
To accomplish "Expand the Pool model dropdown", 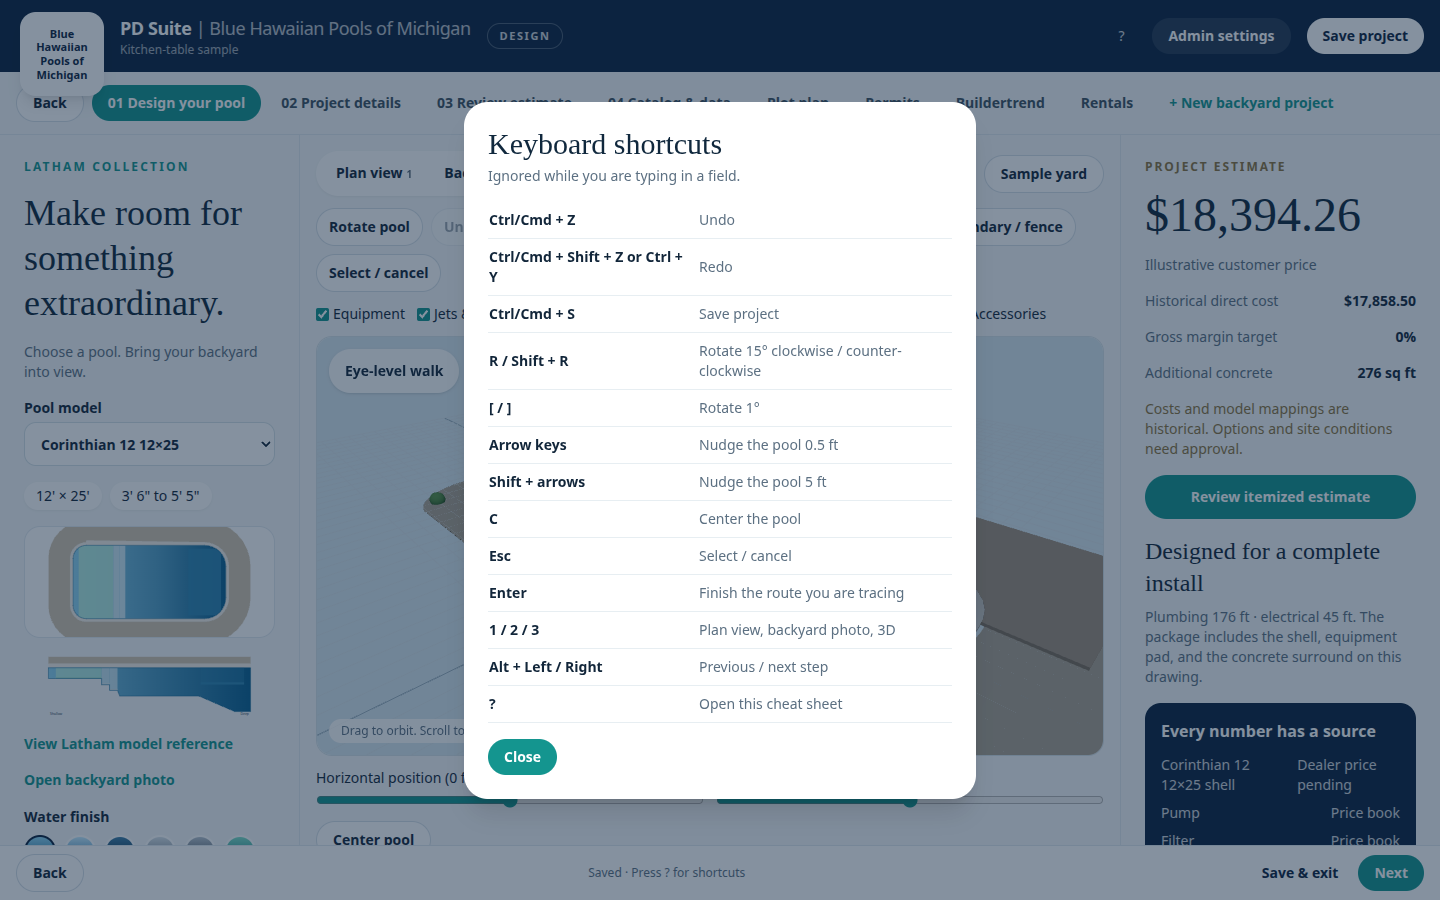I will tap(149, 445).
